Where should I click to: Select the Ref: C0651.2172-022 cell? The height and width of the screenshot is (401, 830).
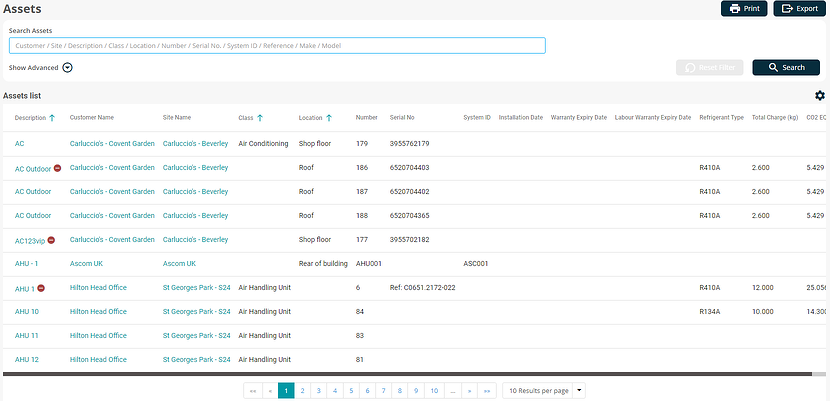422,287
